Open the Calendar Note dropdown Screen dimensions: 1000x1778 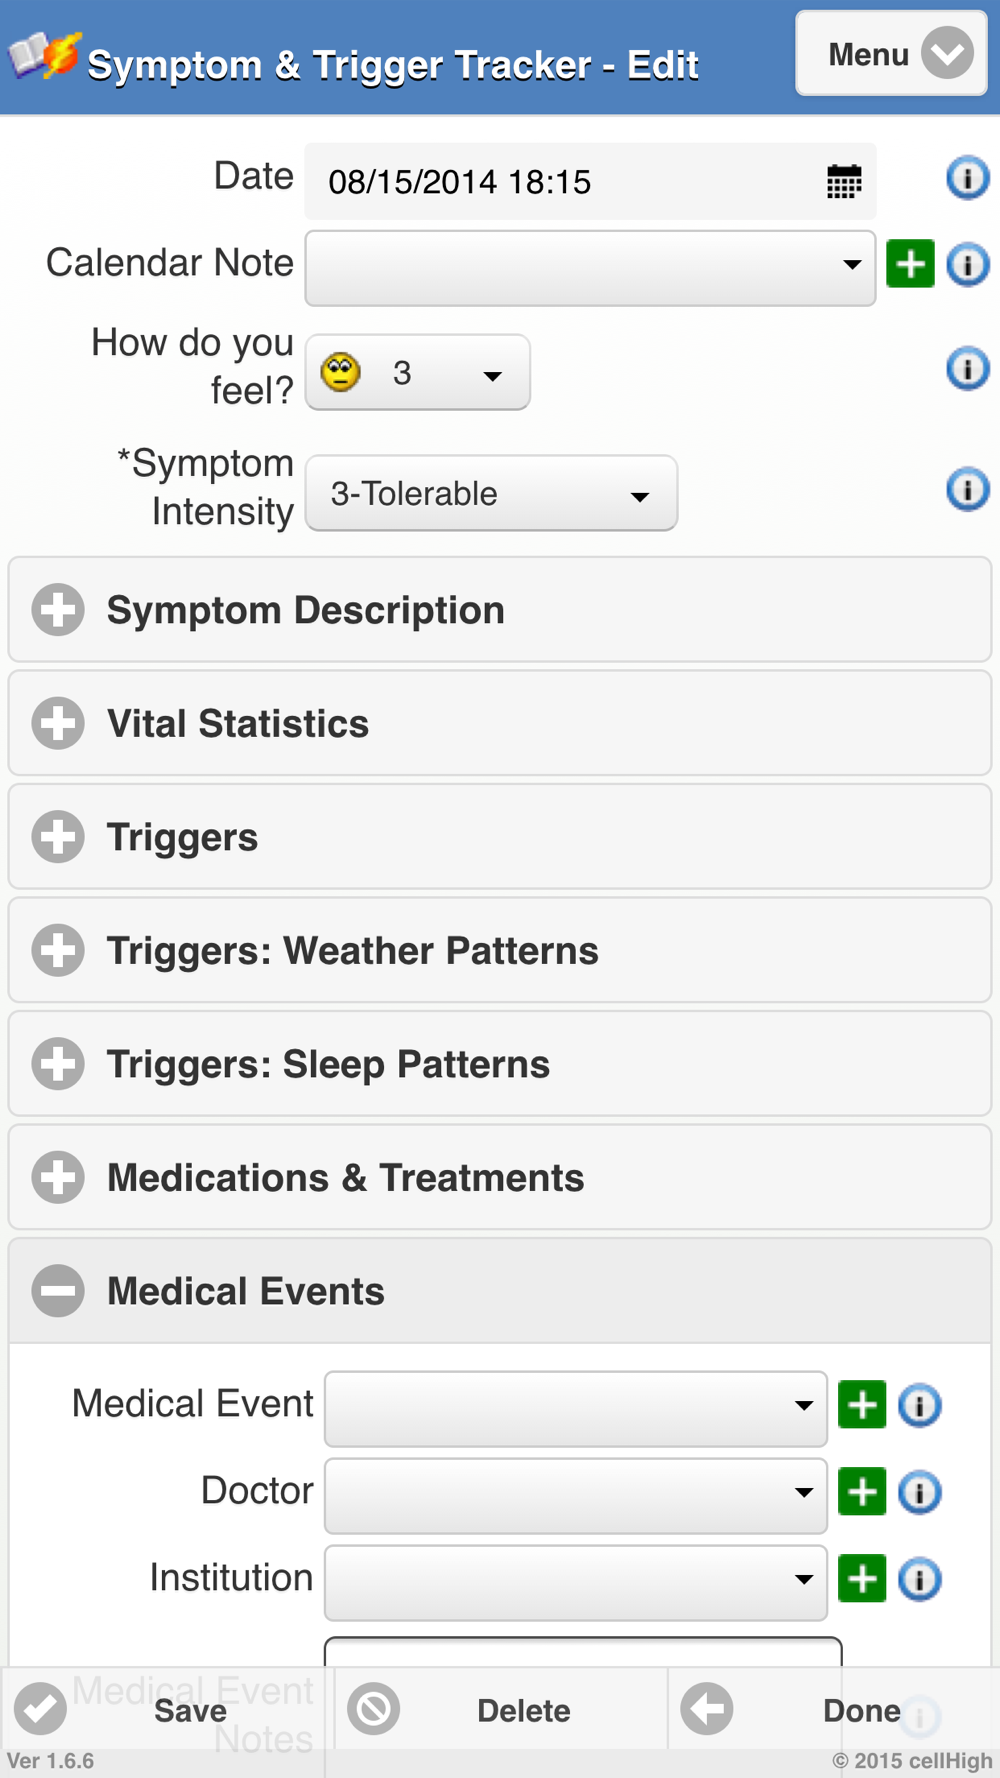pos(590,268)
